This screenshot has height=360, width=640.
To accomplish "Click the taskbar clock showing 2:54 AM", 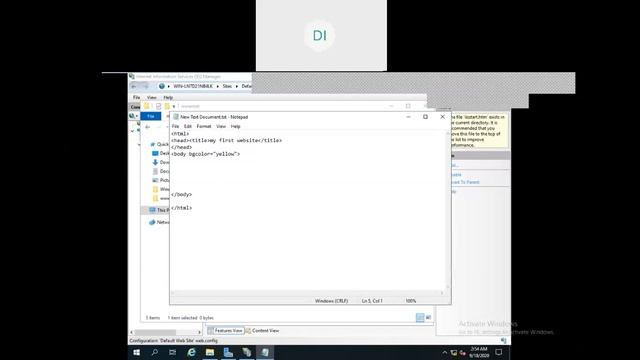I will click(479, 352).
